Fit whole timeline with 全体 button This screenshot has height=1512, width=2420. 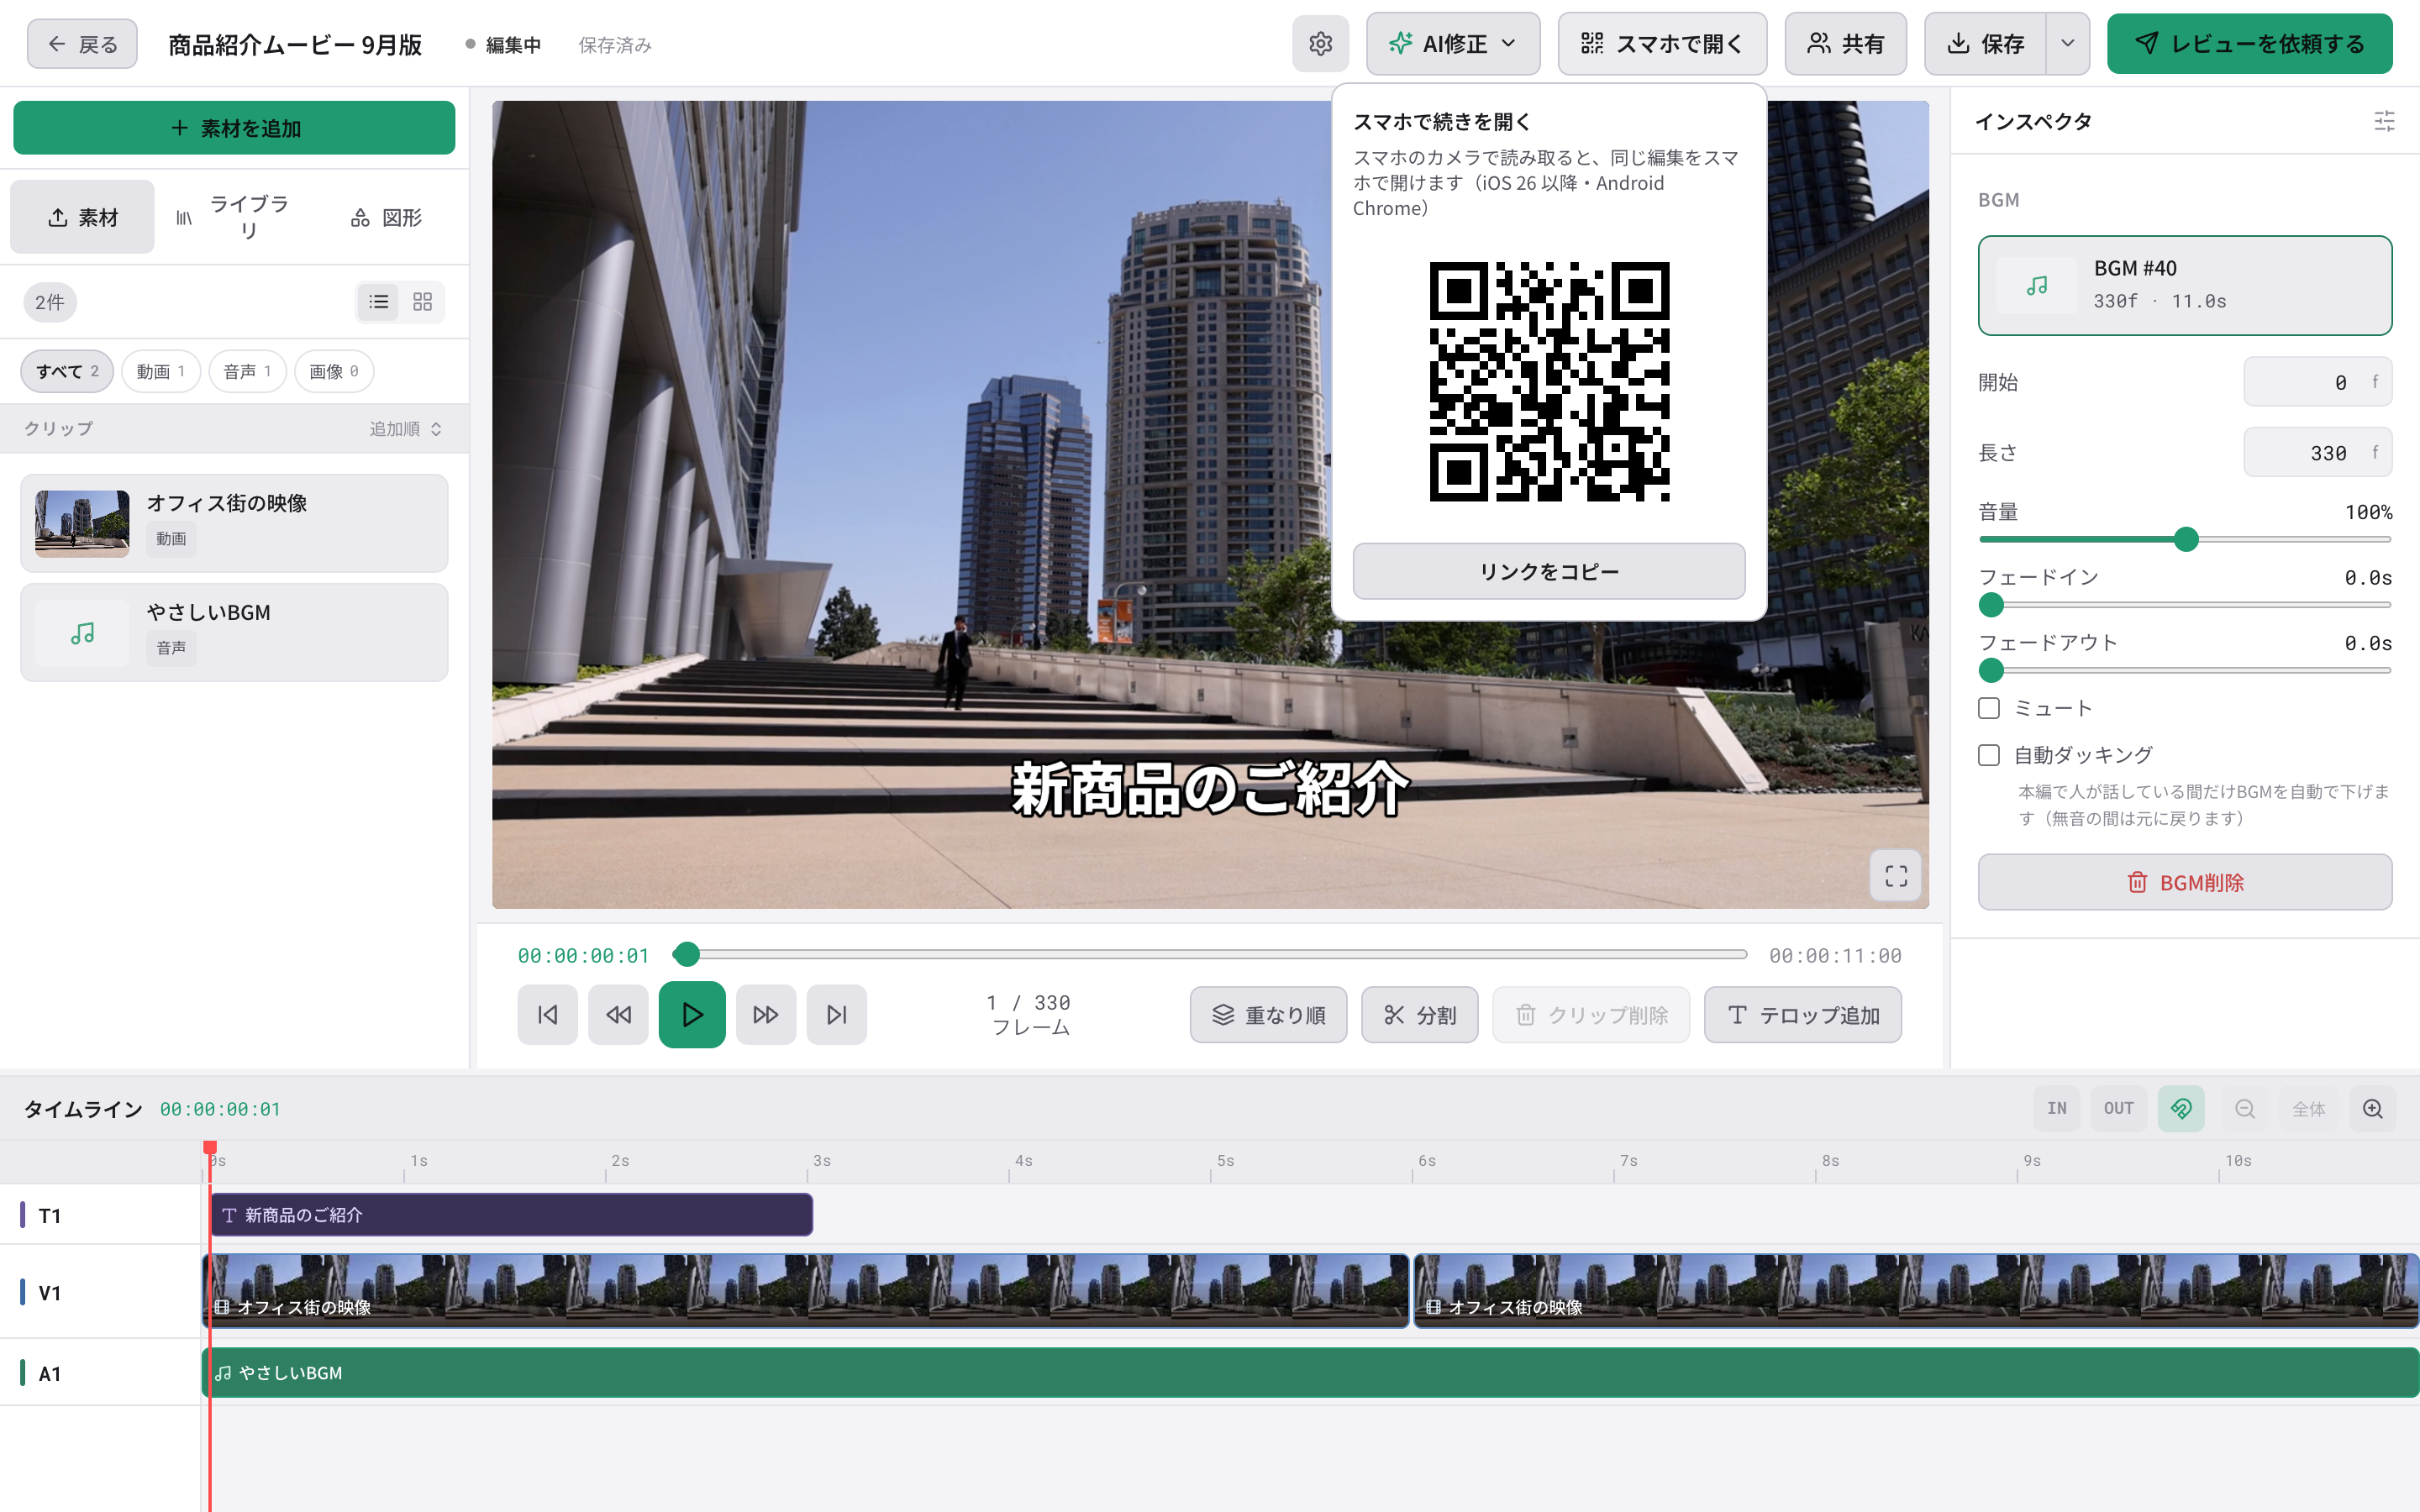[2309, 1109]
